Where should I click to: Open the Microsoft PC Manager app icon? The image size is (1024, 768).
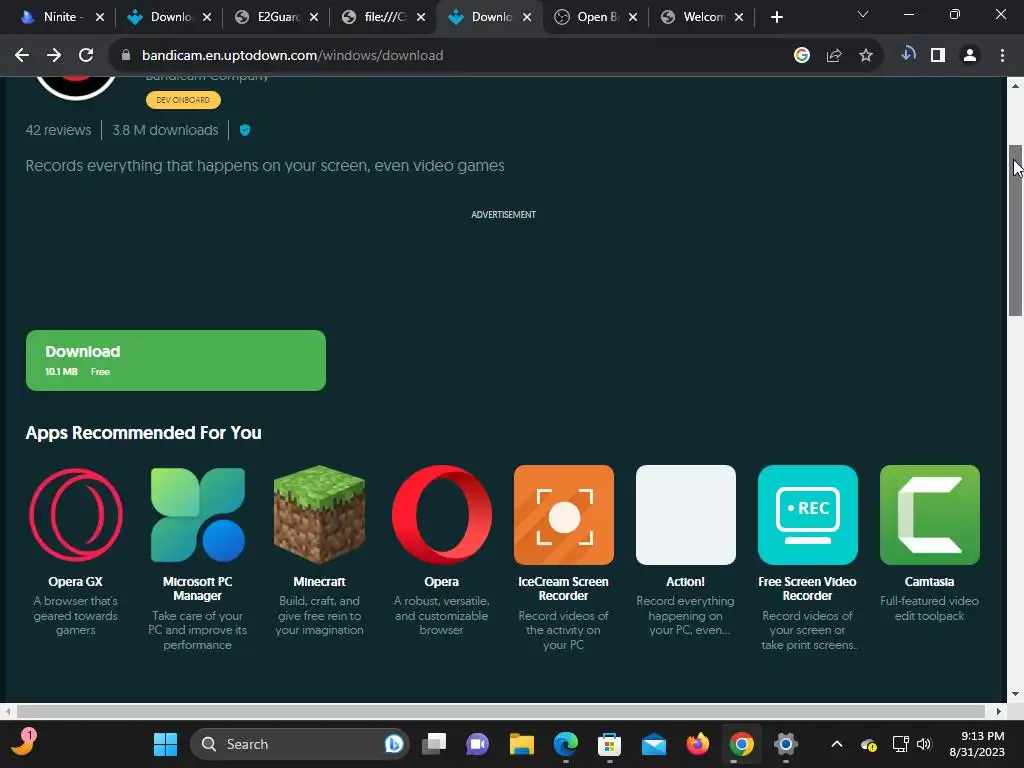[198, 515]
